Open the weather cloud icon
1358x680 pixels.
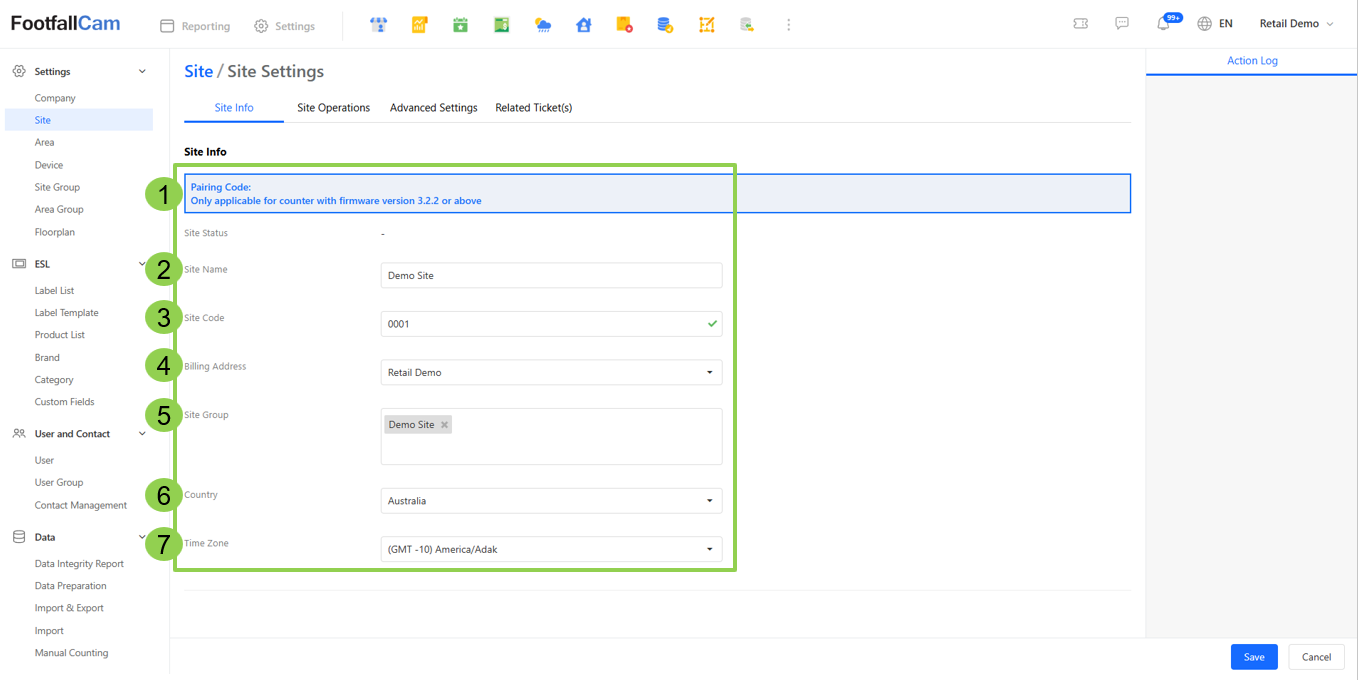click(x=542, y=25)
